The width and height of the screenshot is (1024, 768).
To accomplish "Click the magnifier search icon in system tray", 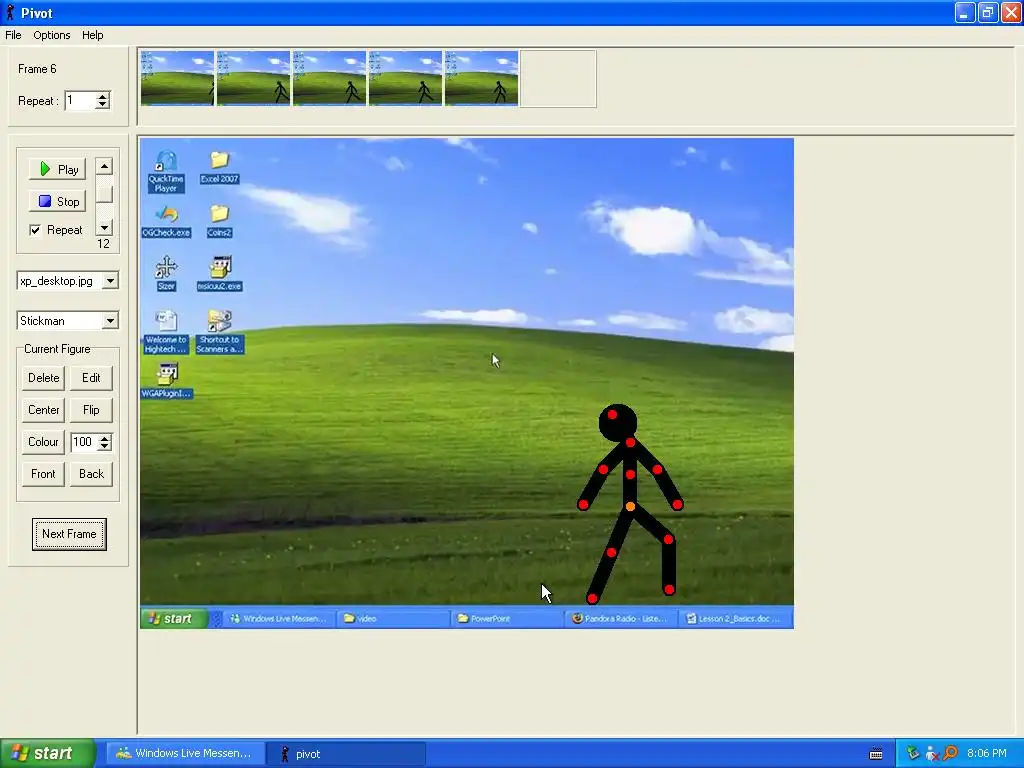I will pyautogui.click(x=950, y=753).
